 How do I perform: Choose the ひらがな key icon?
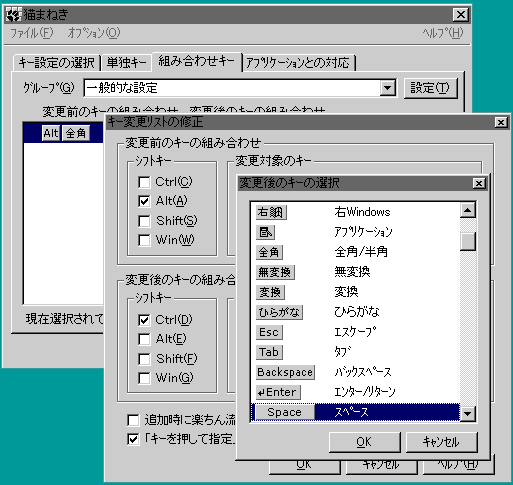tap(279, 312)
